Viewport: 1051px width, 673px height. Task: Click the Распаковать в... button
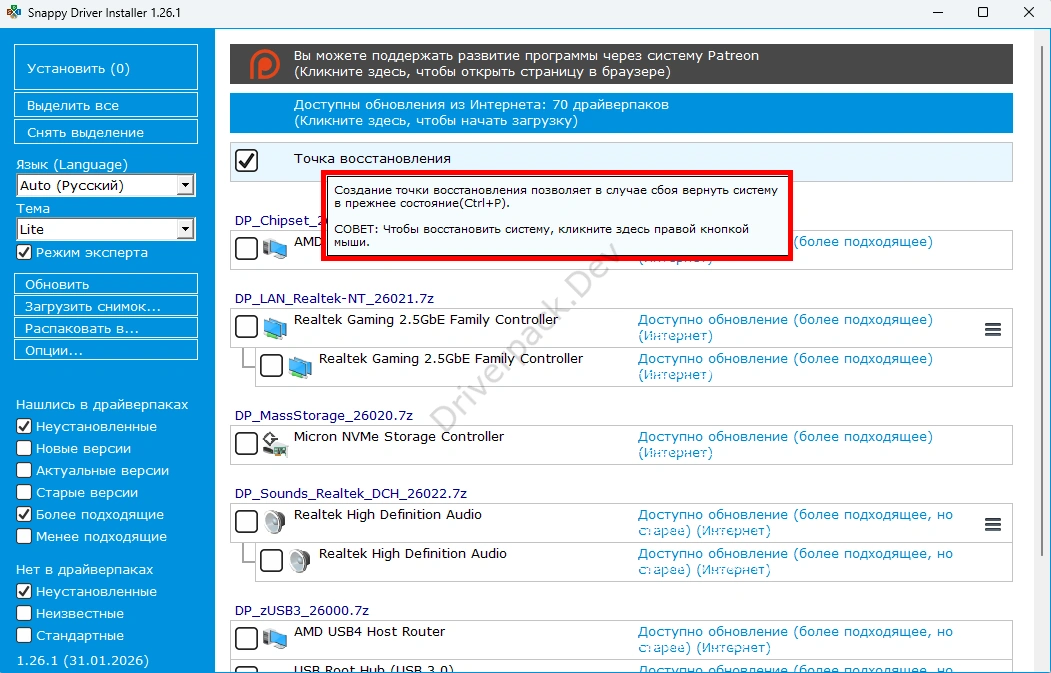[106, 328]
